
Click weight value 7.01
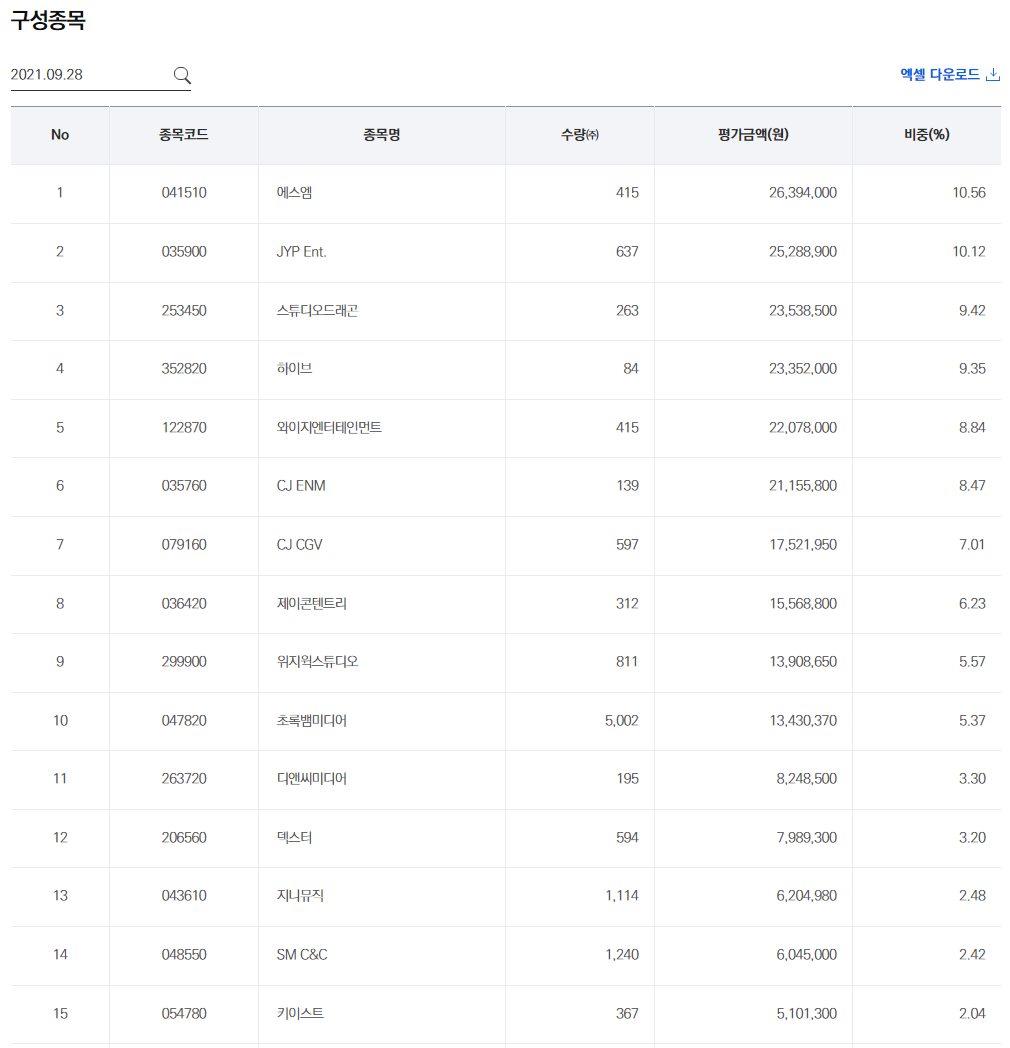click(x=972, y=545)
